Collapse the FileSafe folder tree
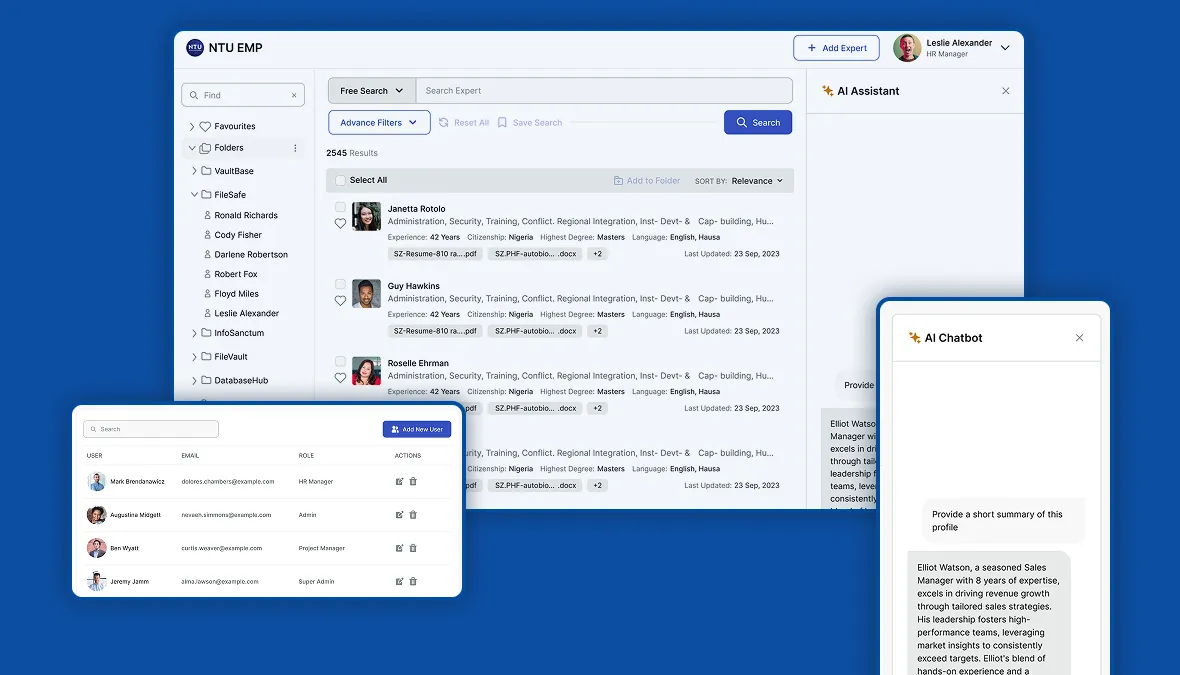 [194, 195]
